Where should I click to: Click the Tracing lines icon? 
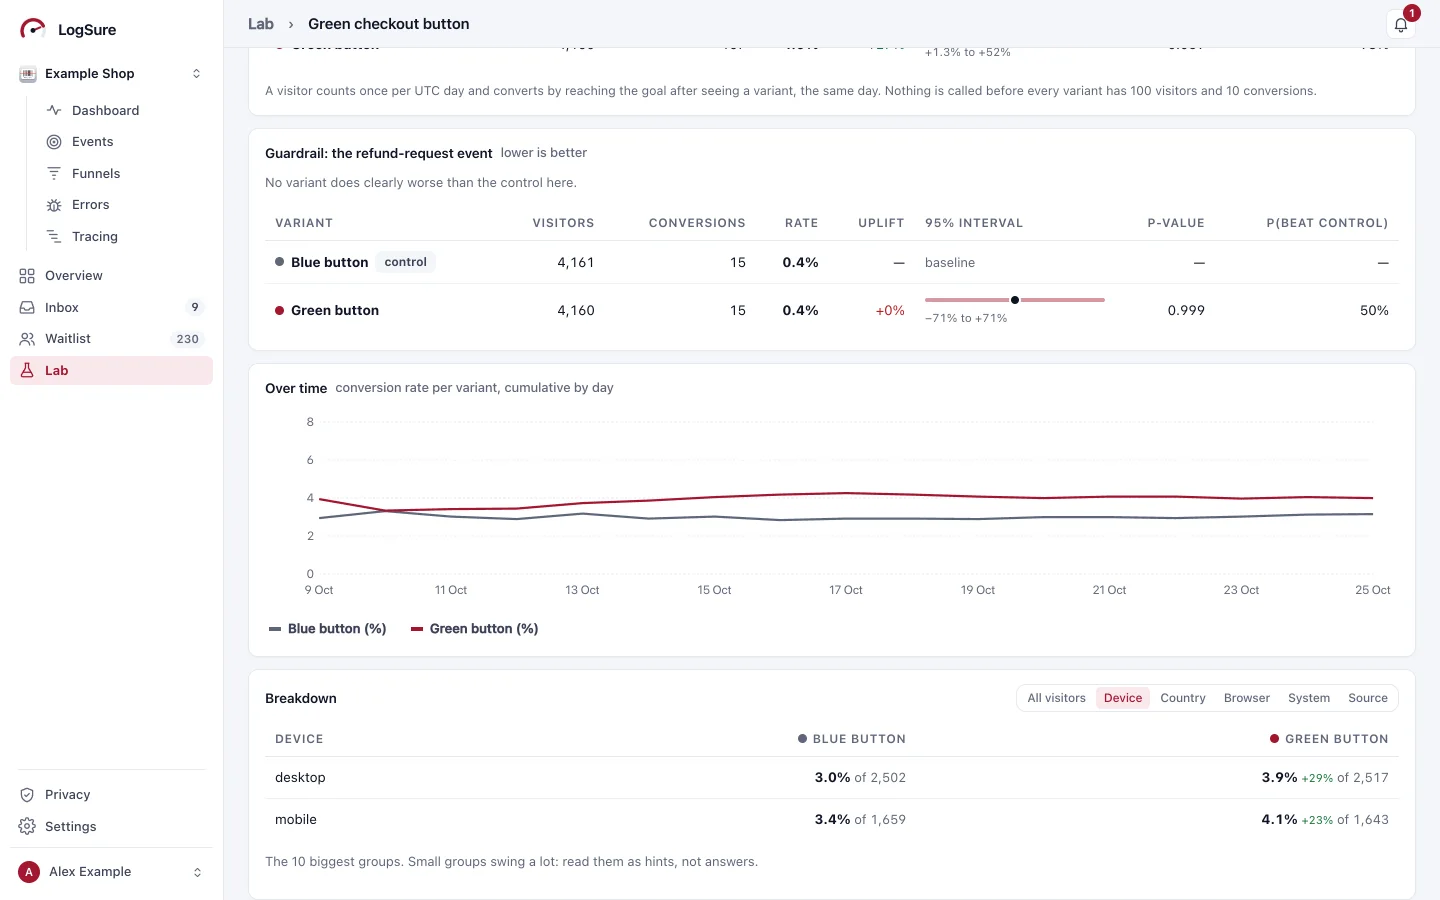pyautogui.click(x=54, y=237)
